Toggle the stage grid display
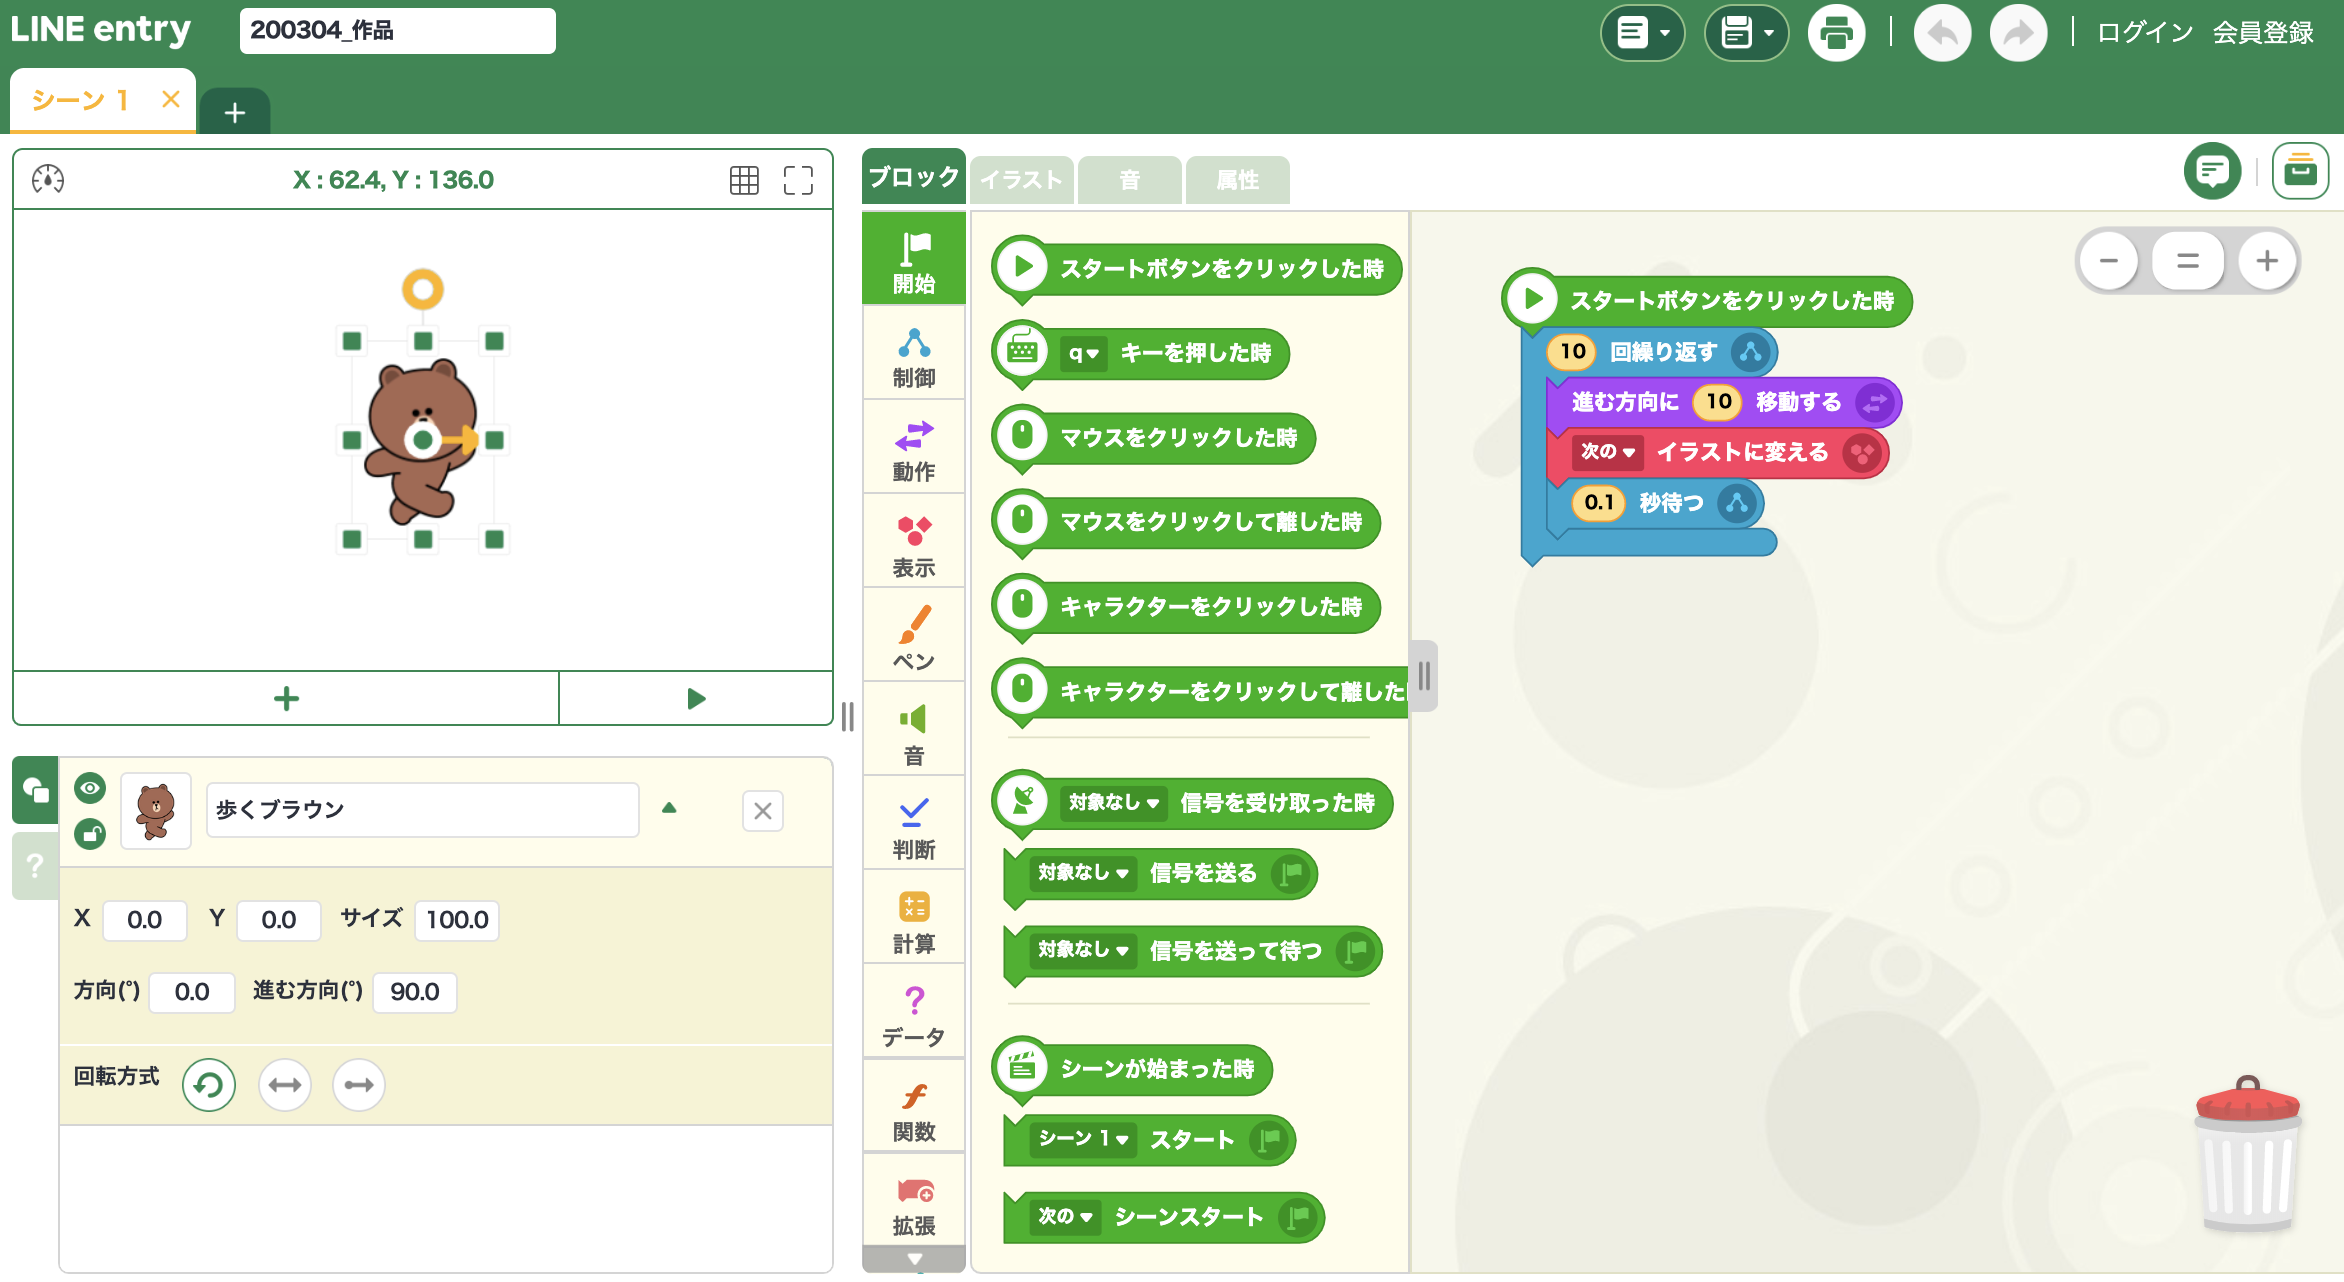2344x1282 pixels. tap(744, 180)
